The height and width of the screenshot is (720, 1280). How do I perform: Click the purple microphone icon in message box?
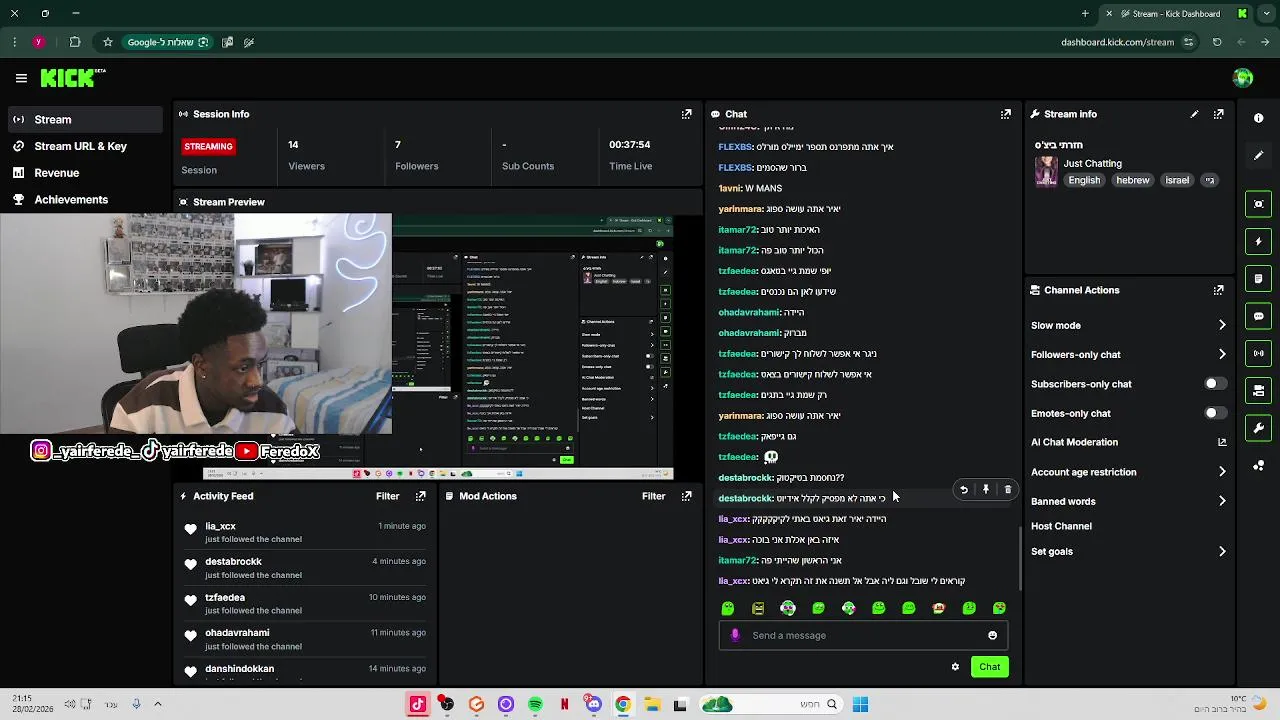coord(735,635)
